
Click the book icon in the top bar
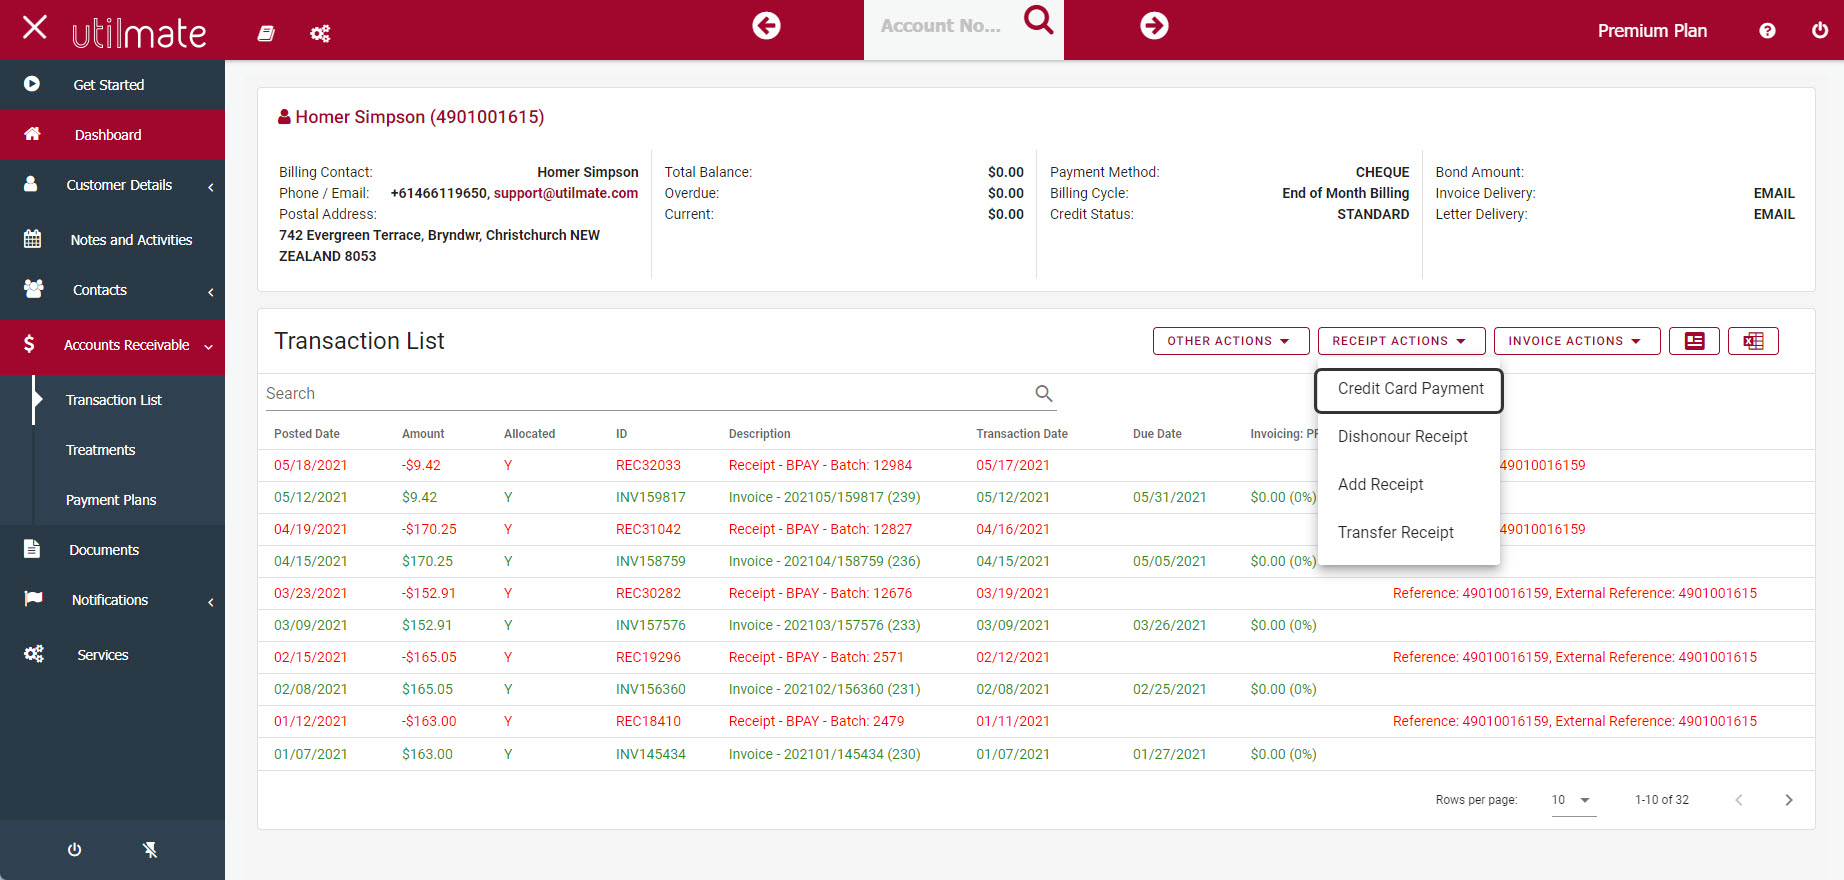pyautogui.click(x=266, y=33)
